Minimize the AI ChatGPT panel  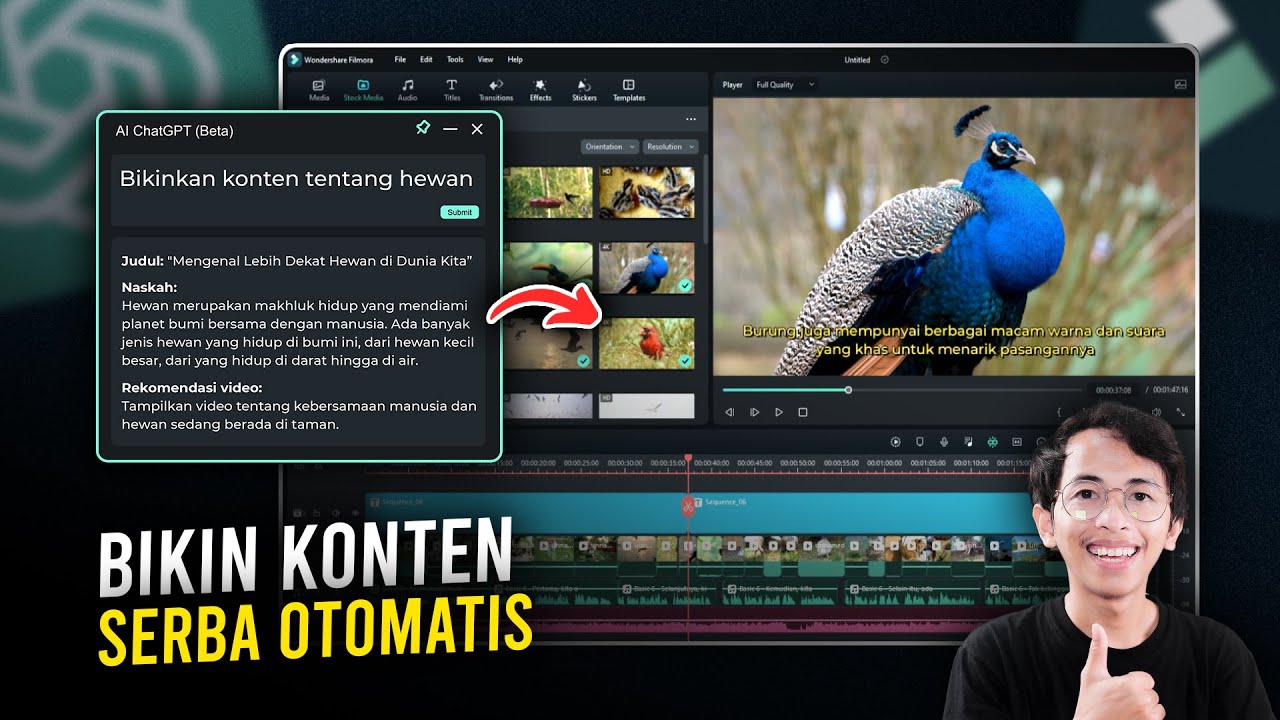[450, 129]
